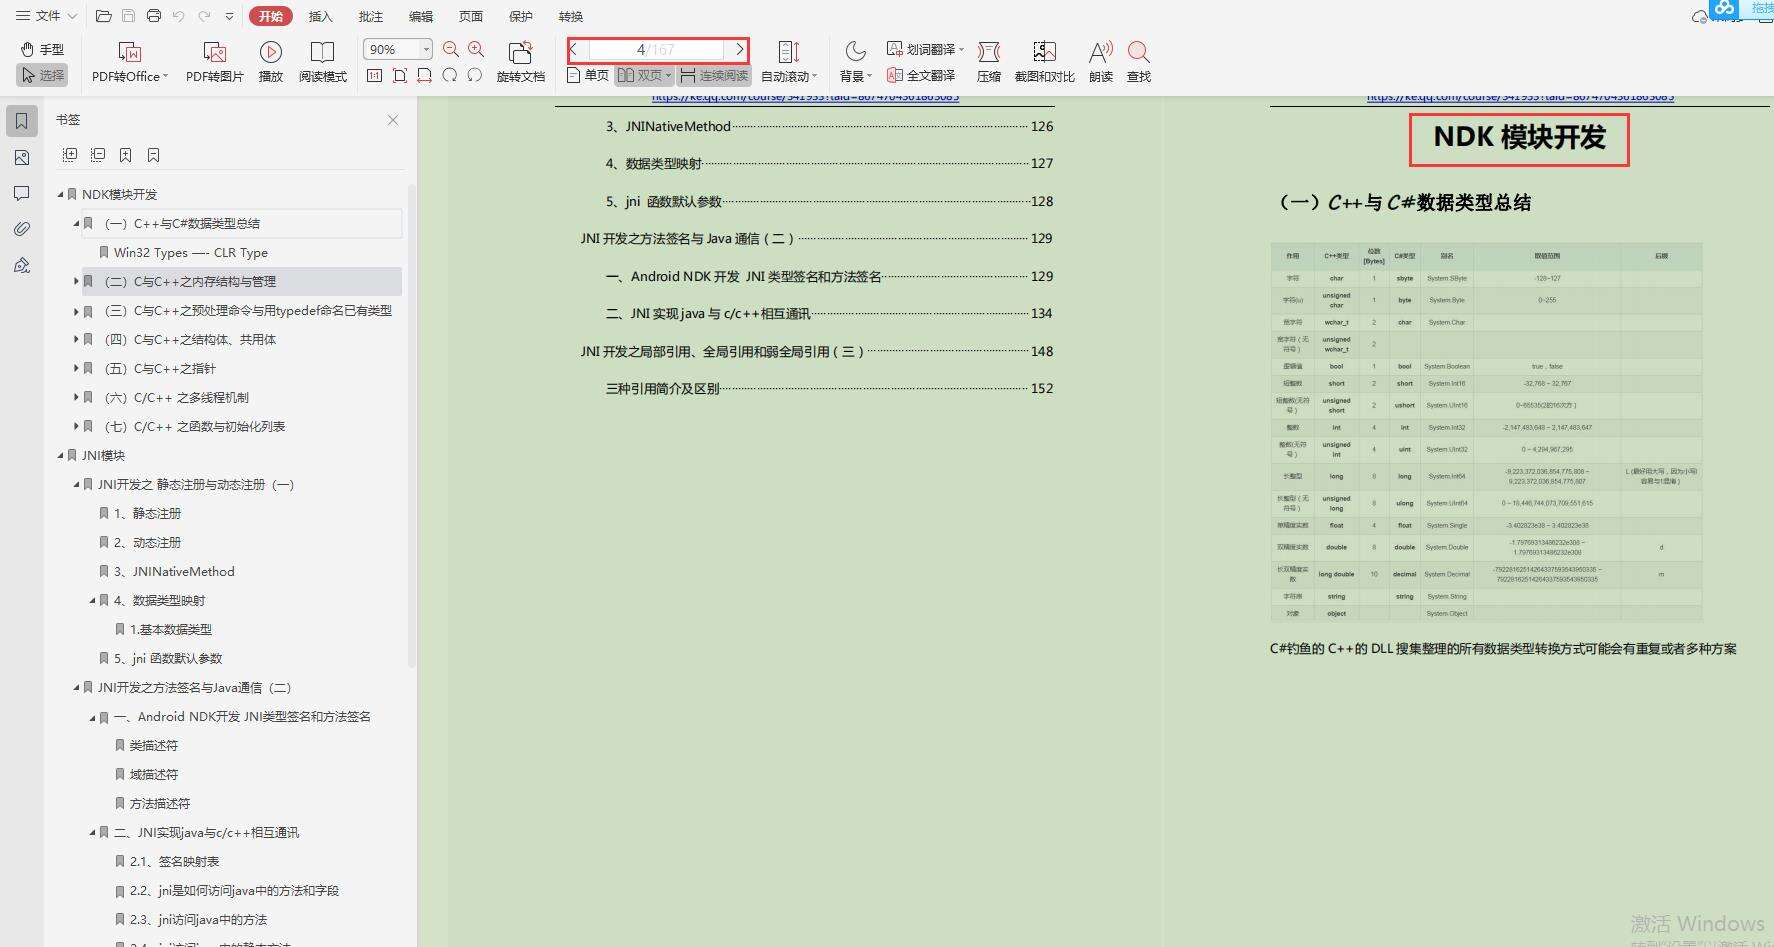The image size is (1774, 947).
Task: Close the 书签 bookmark panel
Action: coord(393,120)
